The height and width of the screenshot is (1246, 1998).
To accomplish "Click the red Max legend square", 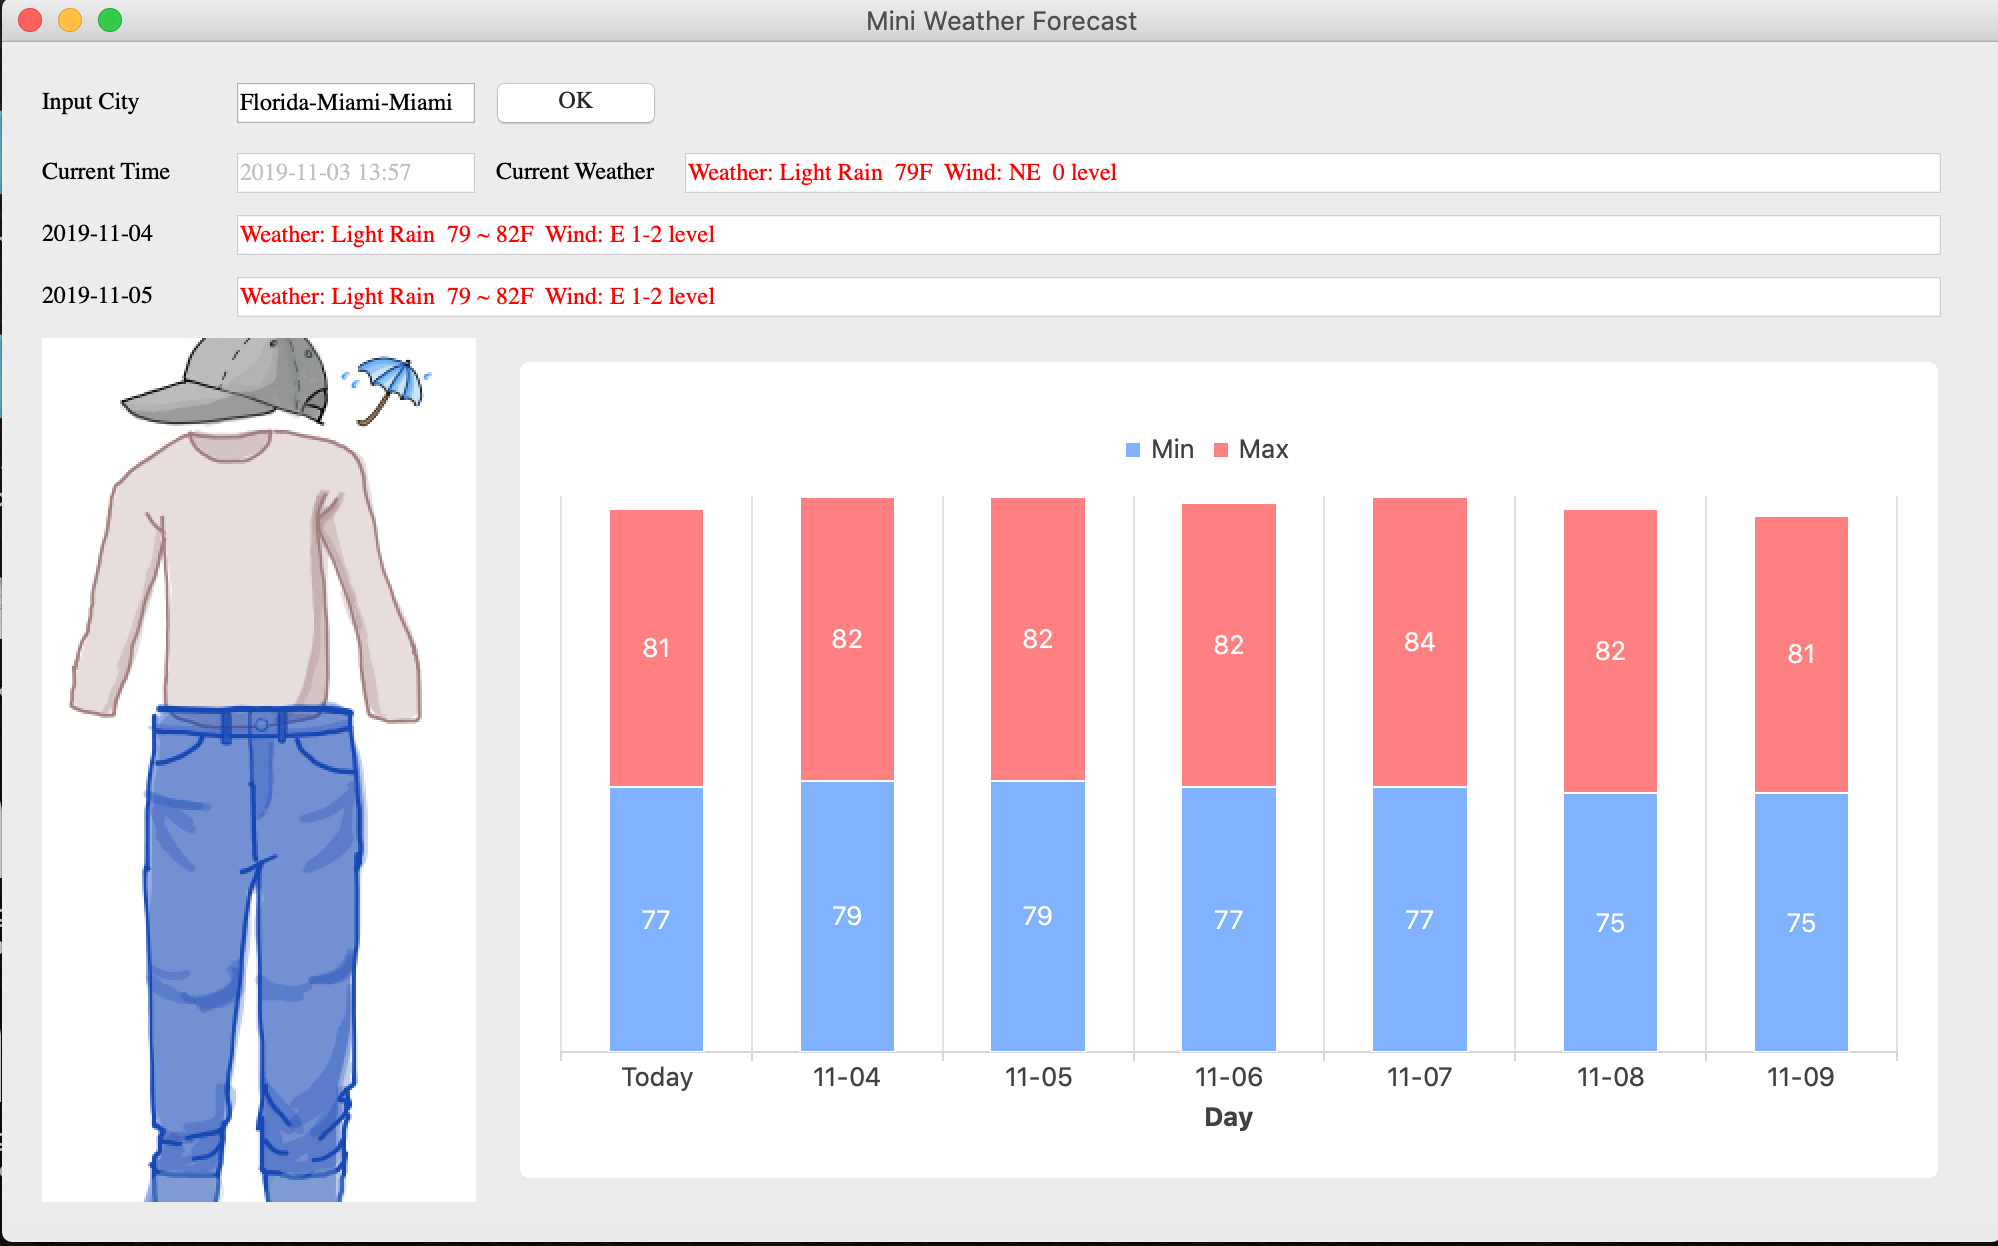I will tap(1220, 450).
